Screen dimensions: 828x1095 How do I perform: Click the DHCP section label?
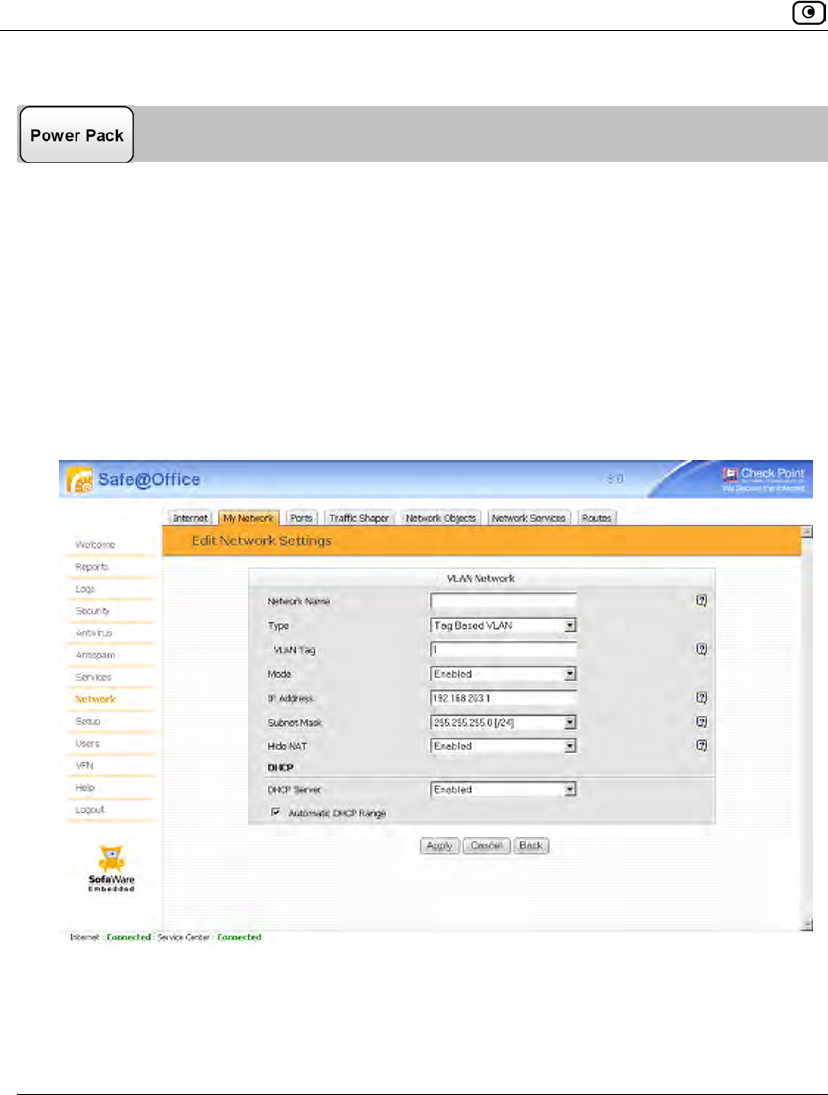point(281,767)
